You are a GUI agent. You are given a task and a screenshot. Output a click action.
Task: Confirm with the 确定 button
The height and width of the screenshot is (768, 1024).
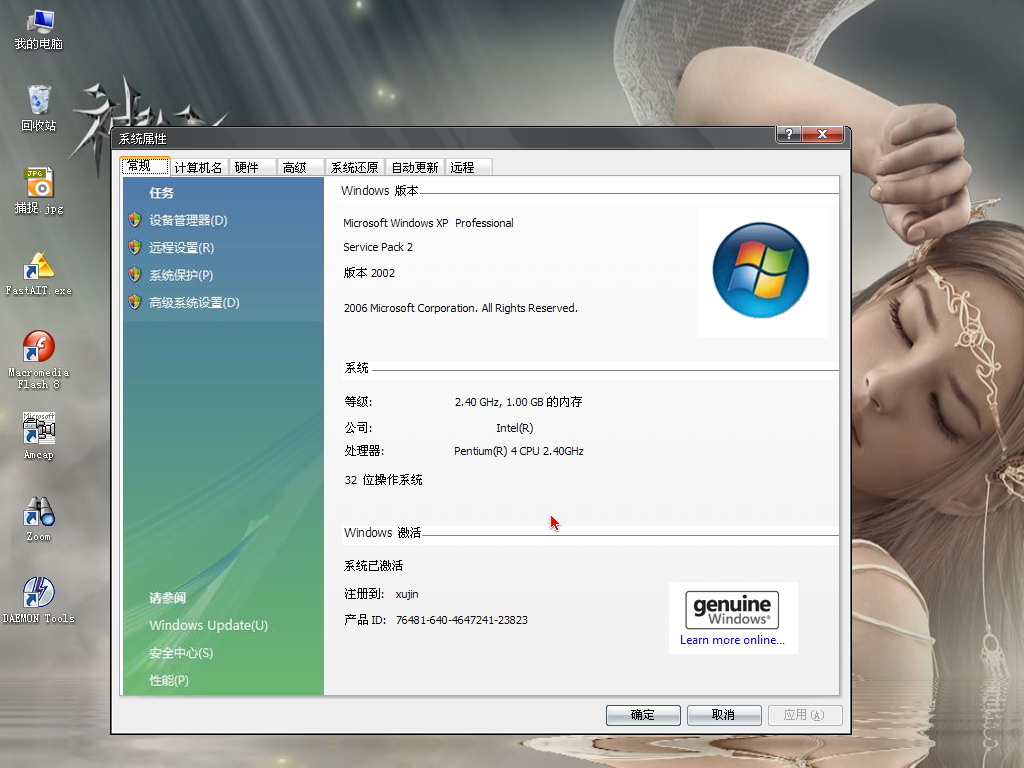(x=643, y=715)
